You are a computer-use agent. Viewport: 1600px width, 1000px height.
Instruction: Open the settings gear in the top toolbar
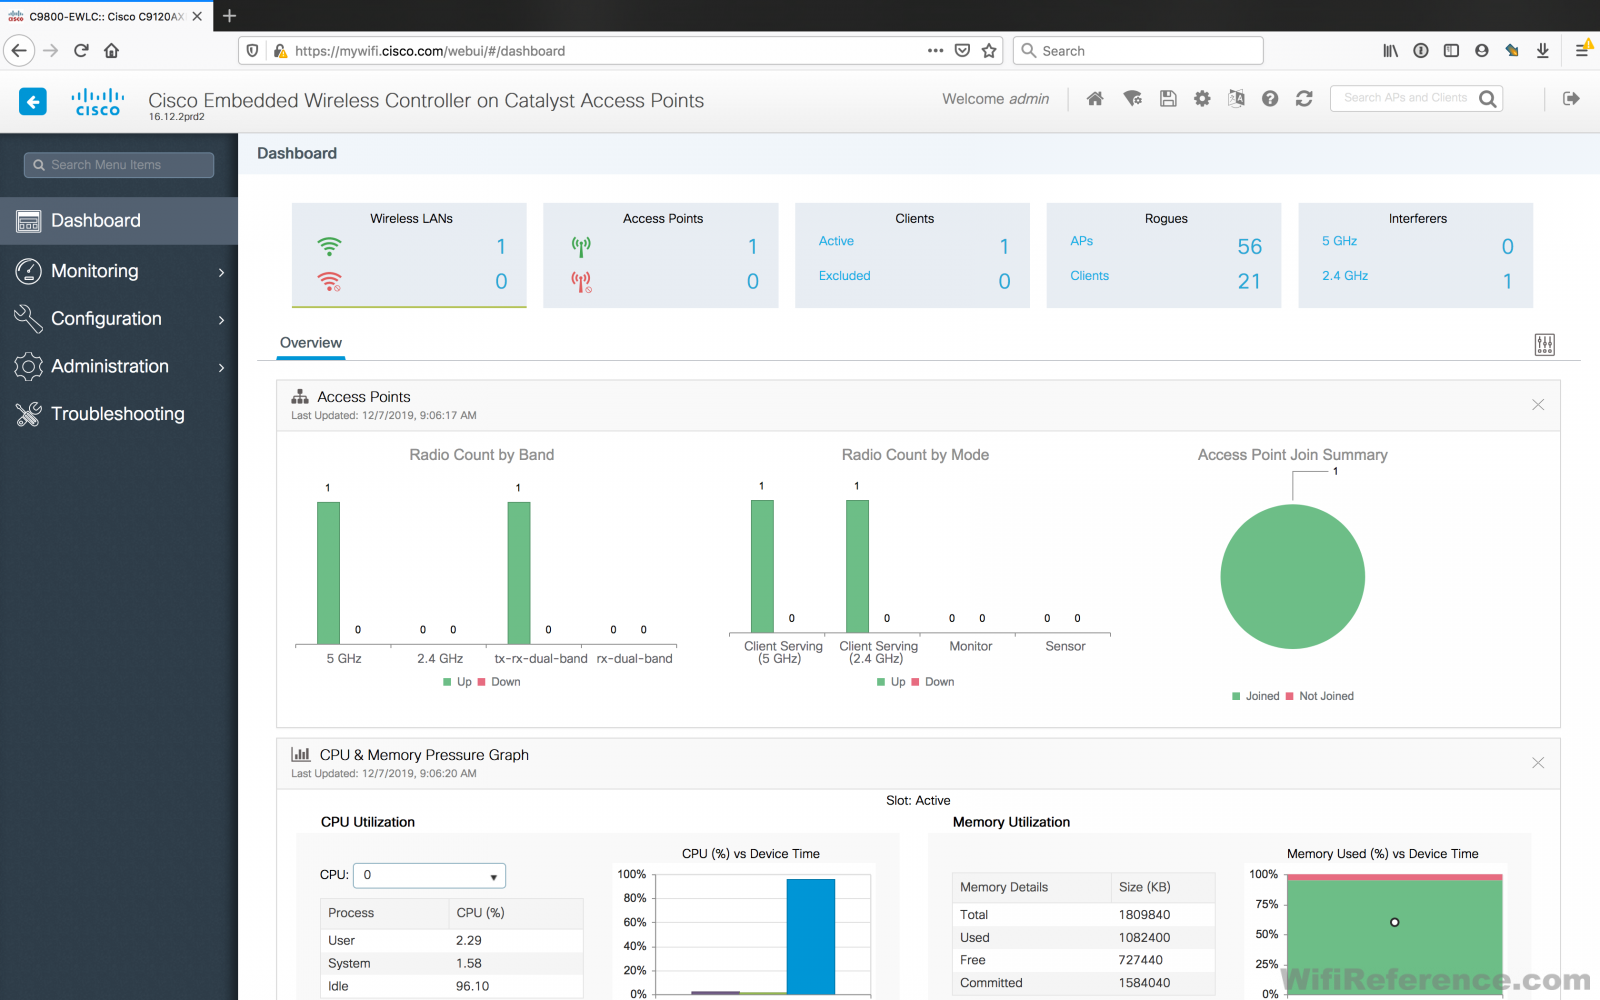[1202, 98]
